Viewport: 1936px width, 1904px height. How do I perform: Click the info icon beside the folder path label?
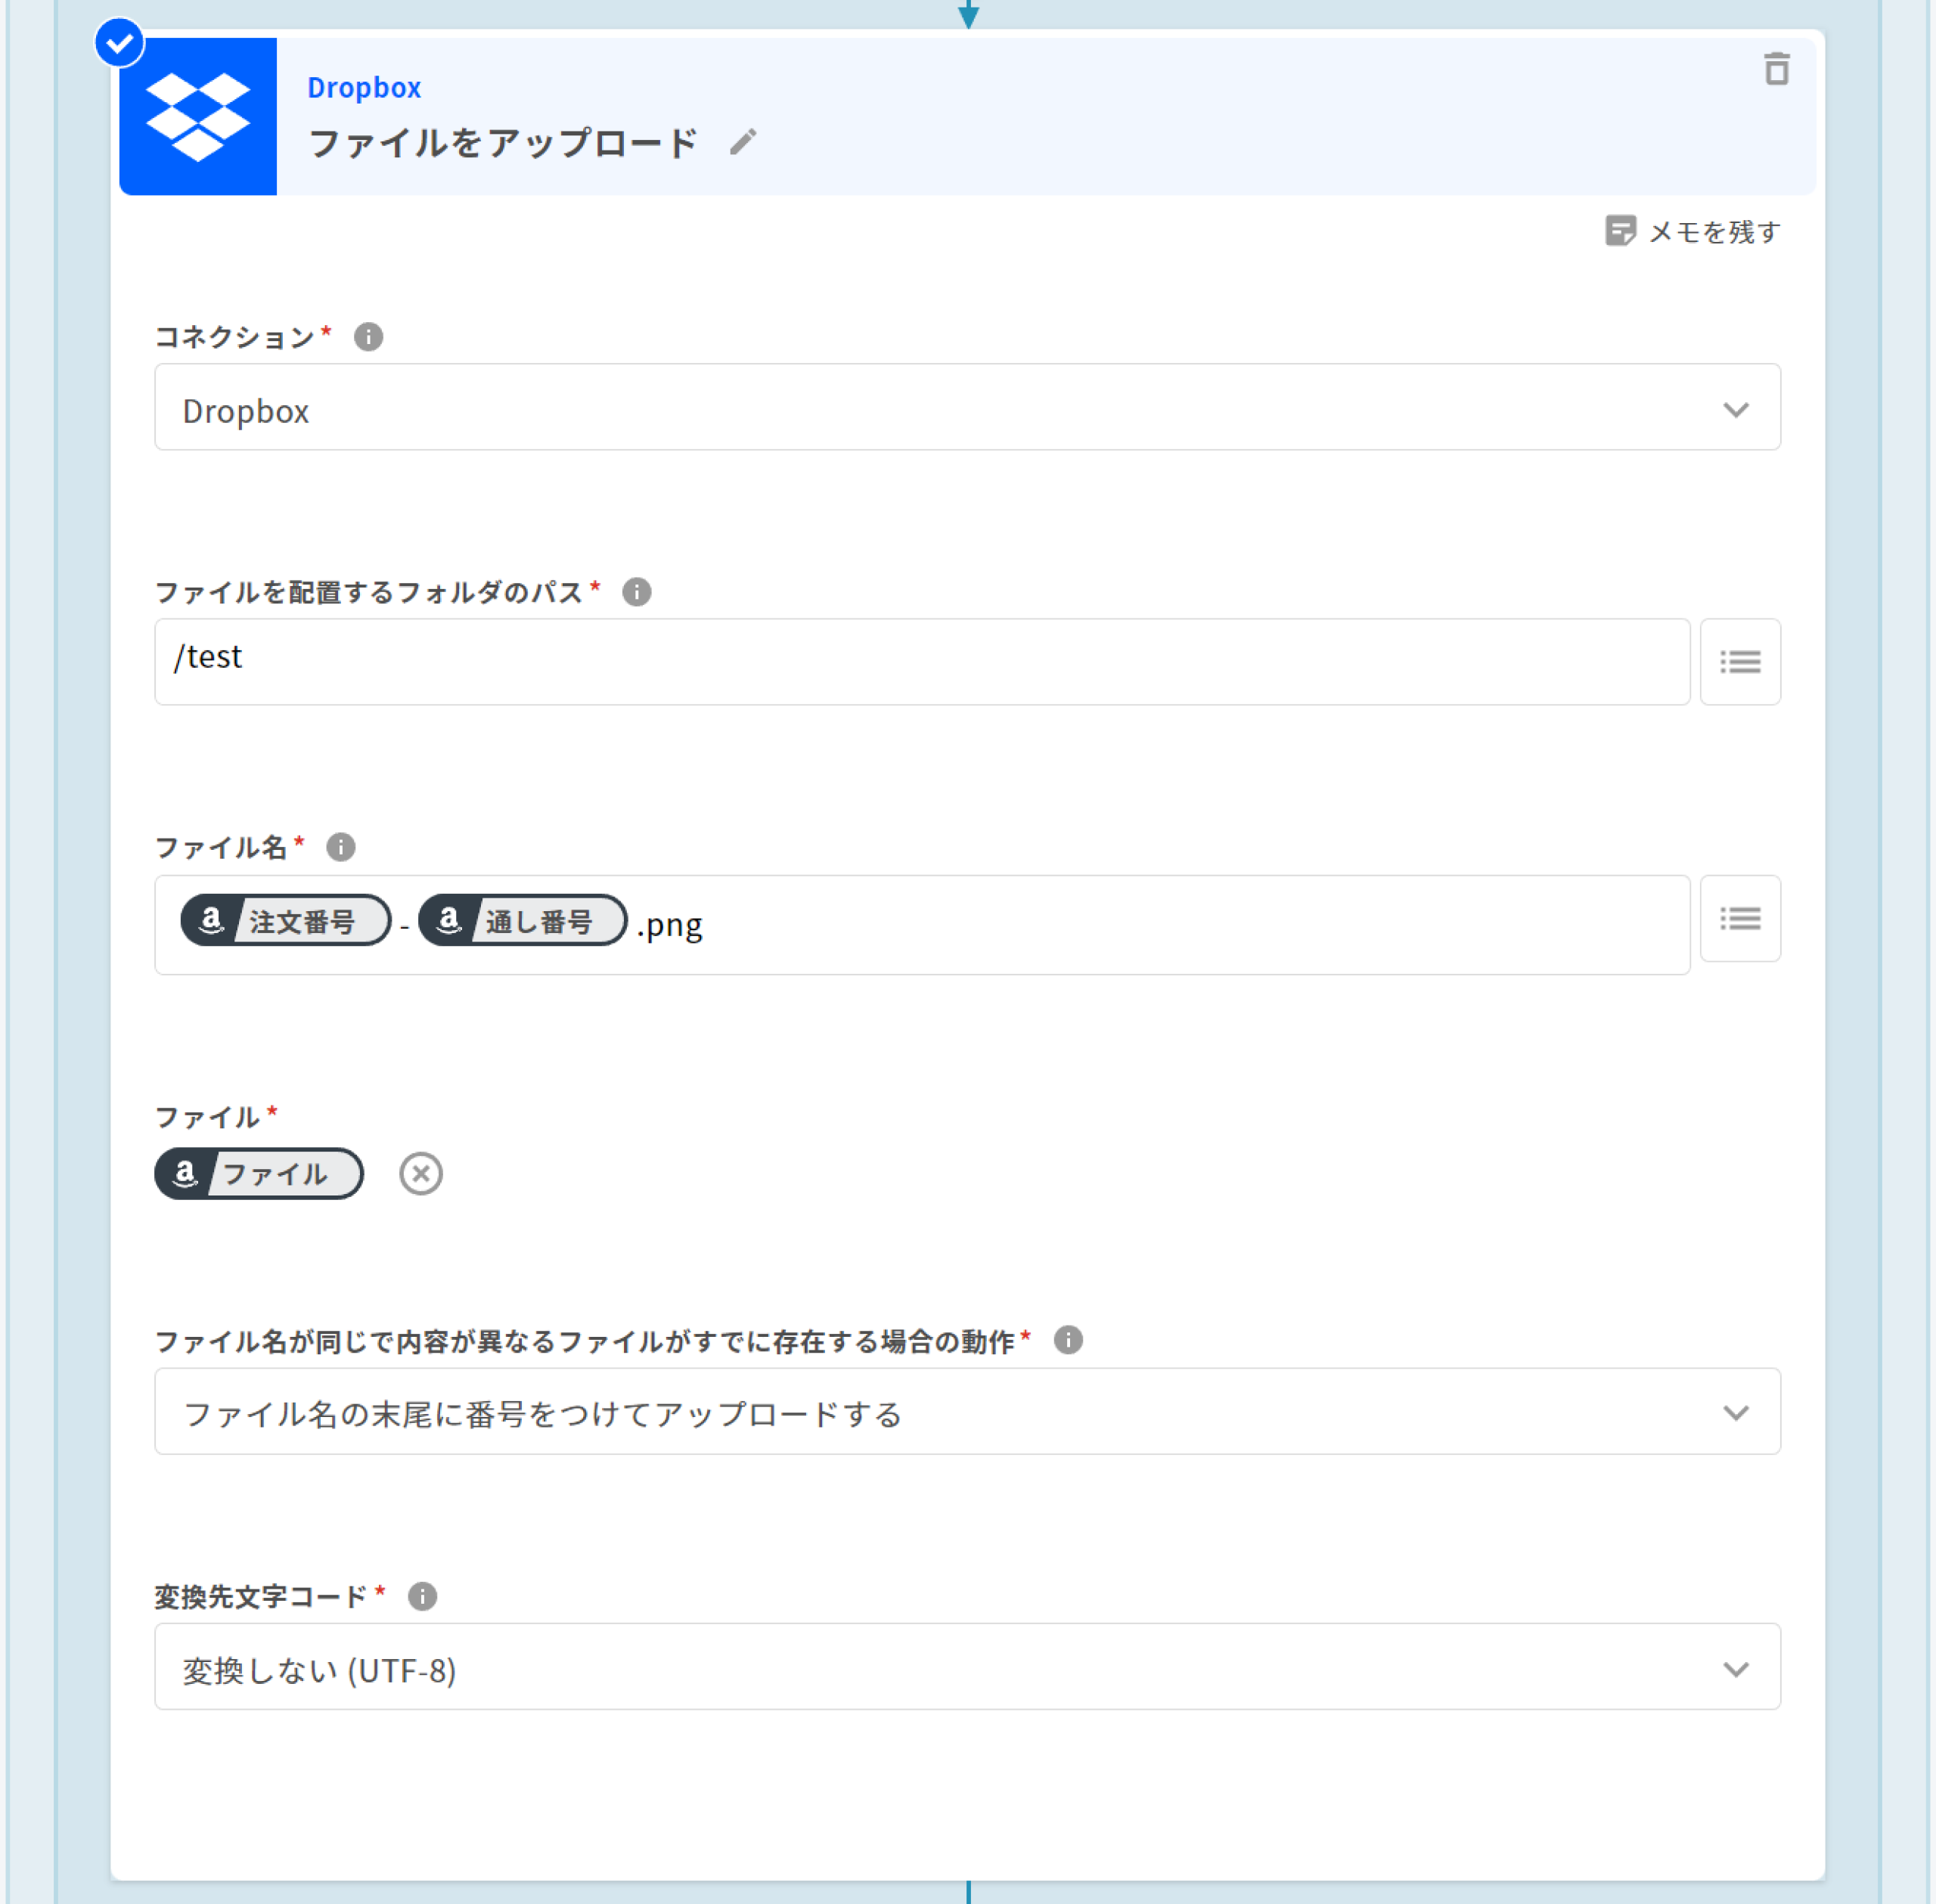(637, 592)
